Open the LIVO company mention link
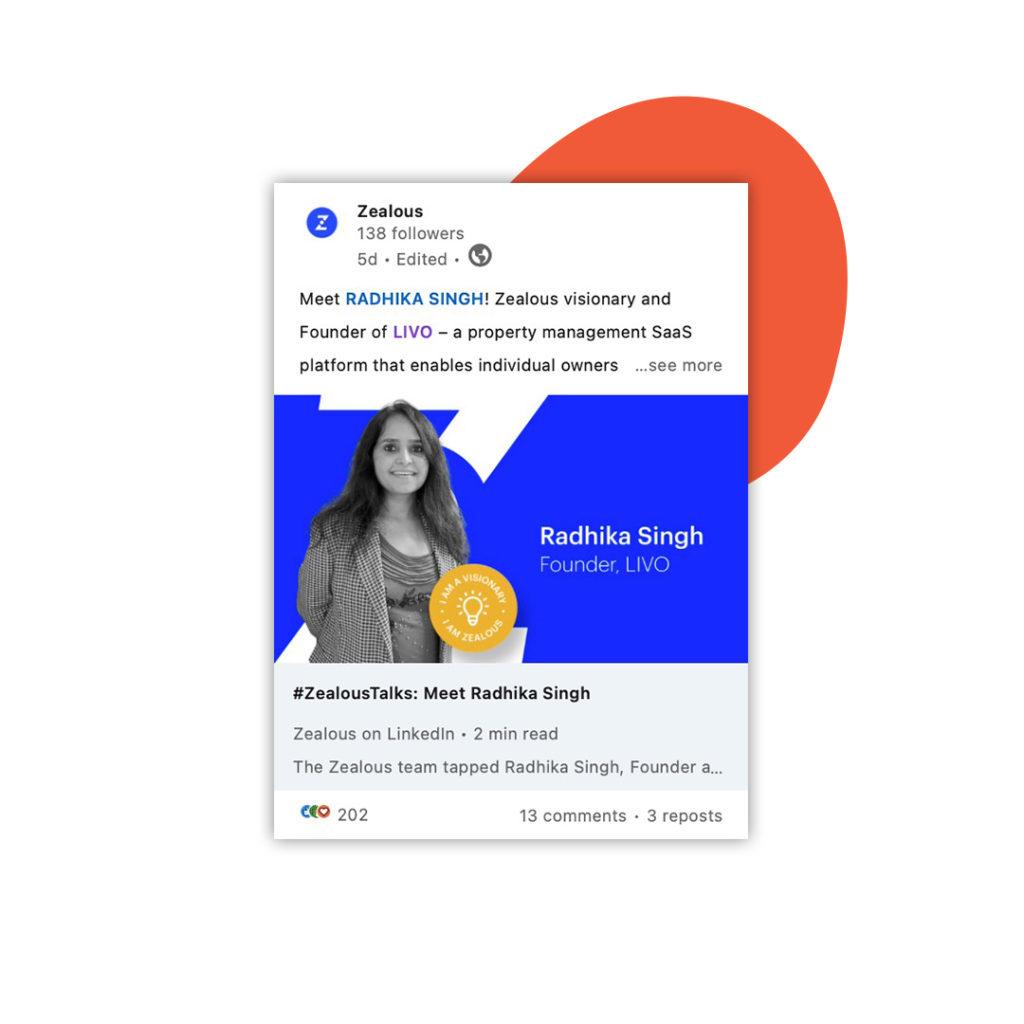This screenshot has height=1024, width=1024. (x=413, y=332)
